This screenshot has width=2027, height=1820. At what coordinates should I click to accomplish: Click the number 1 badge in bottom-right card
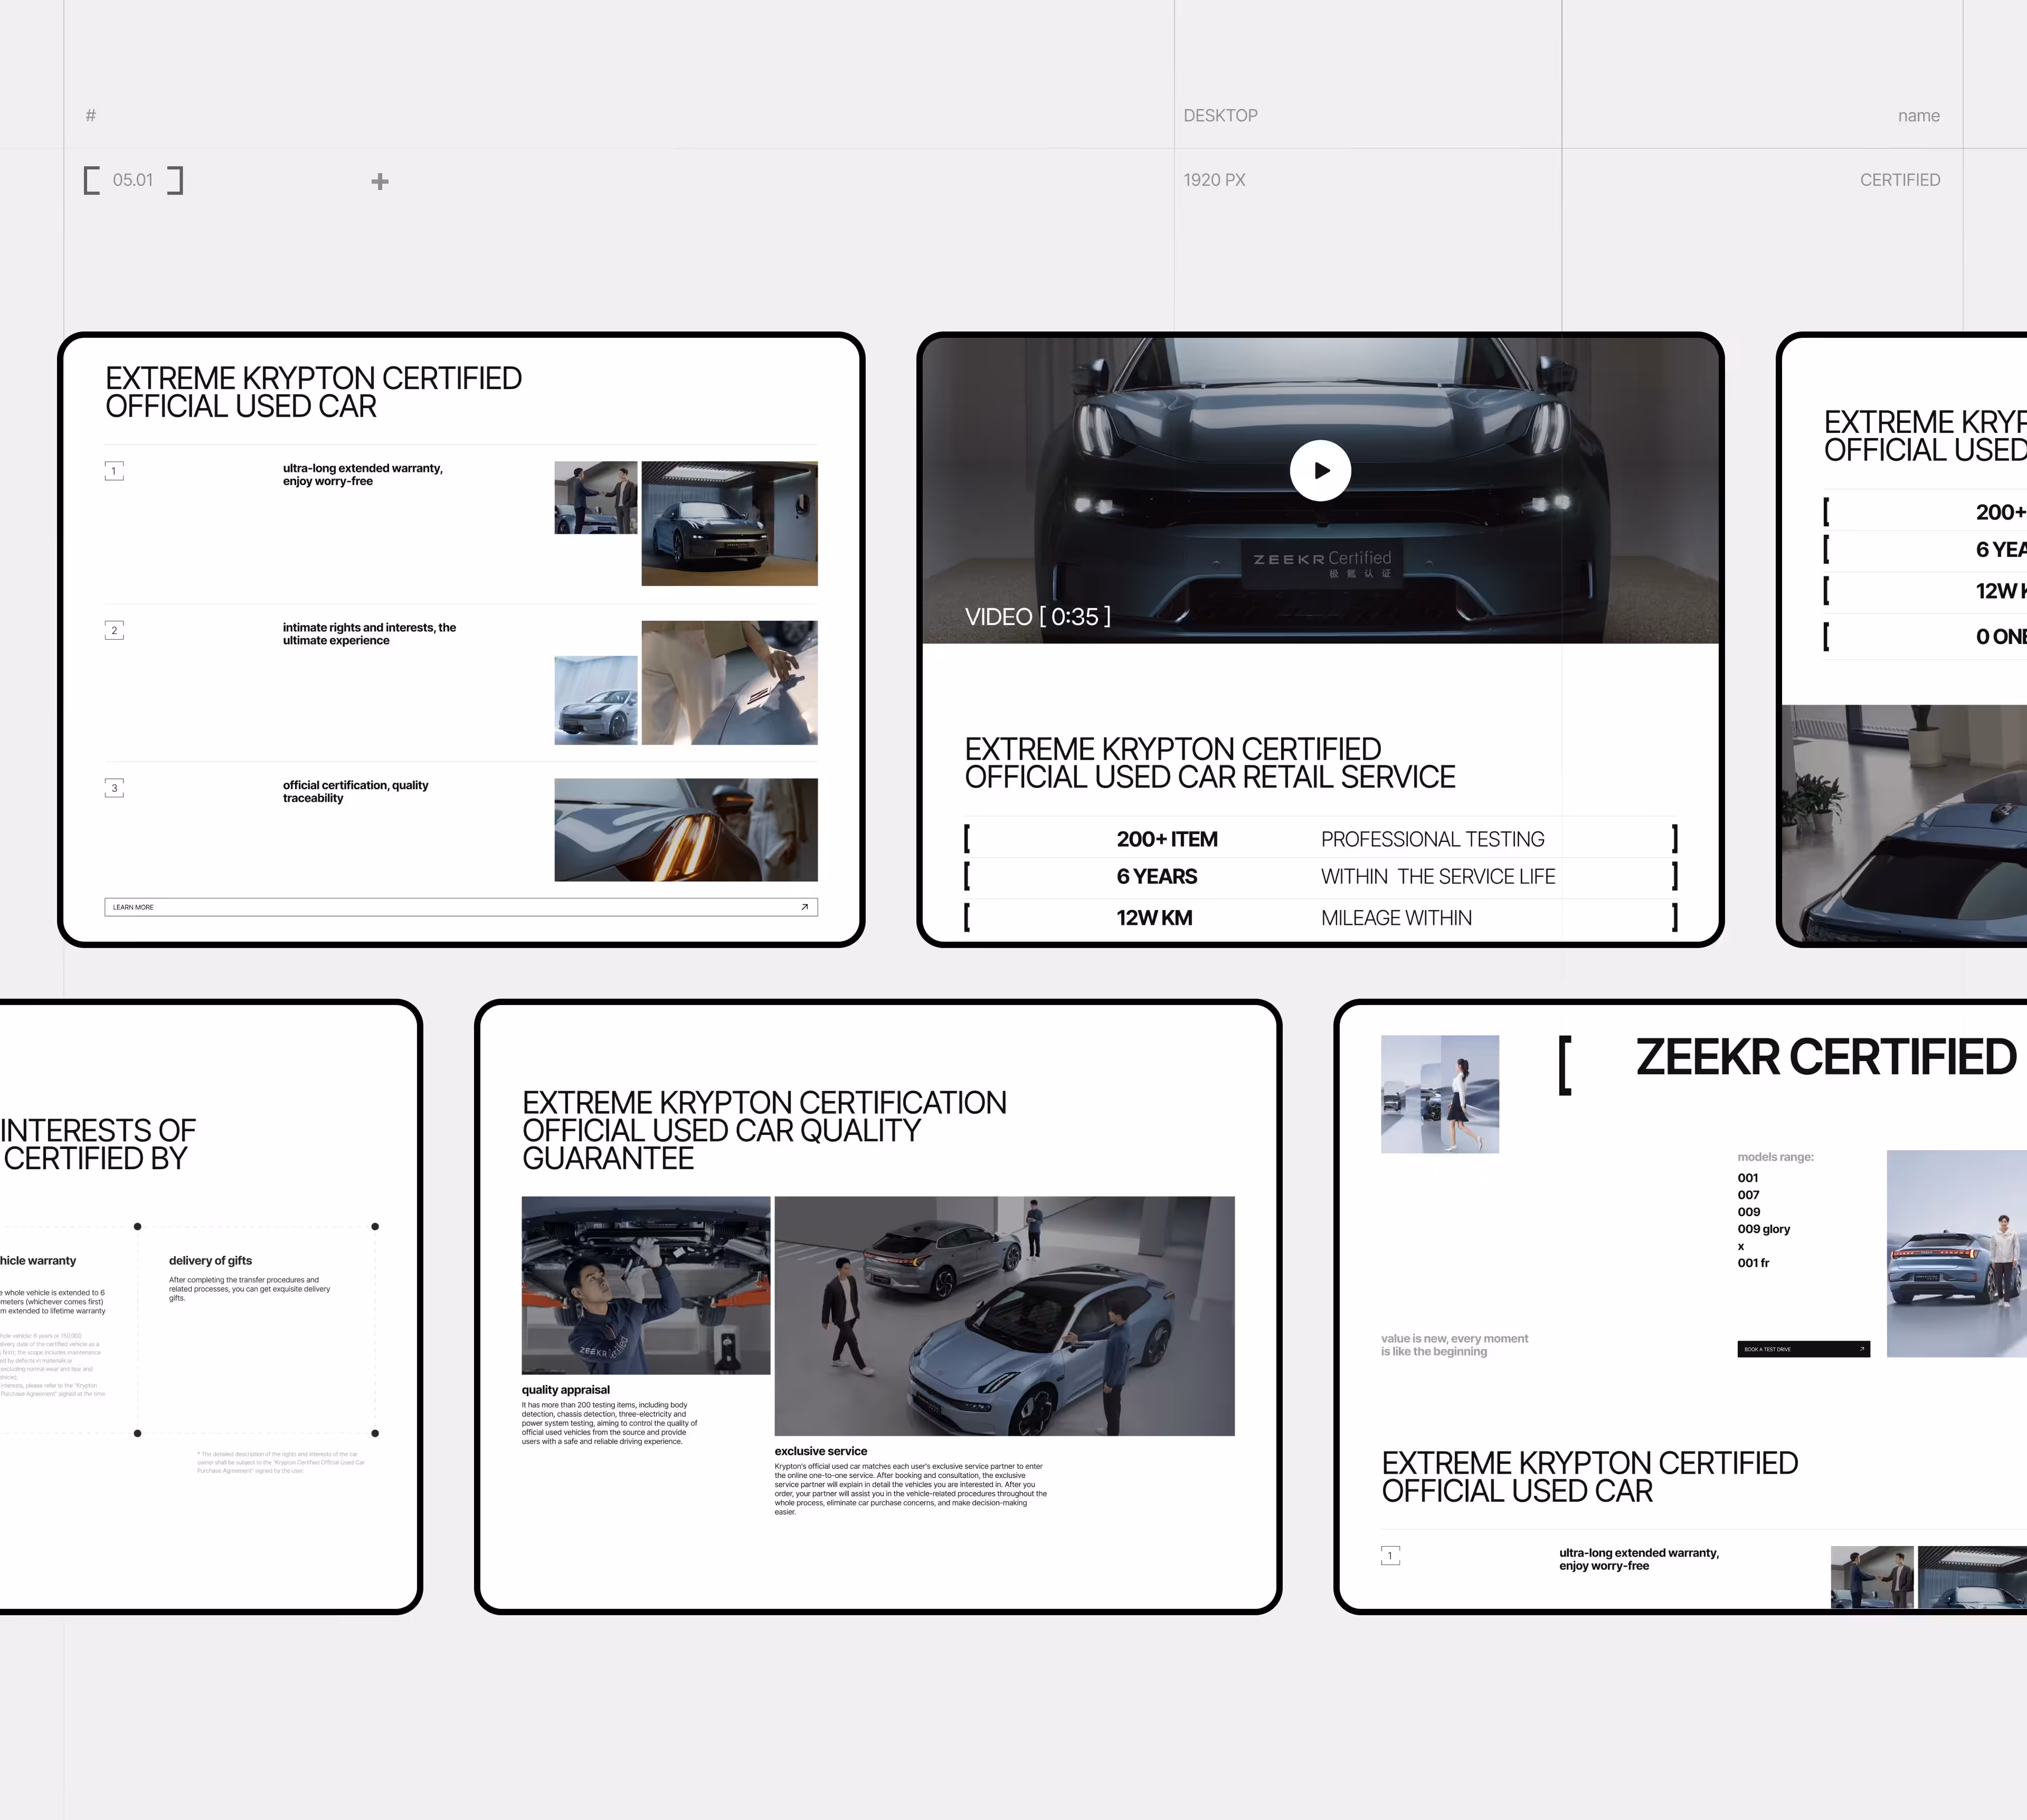coord(1390,1556)
